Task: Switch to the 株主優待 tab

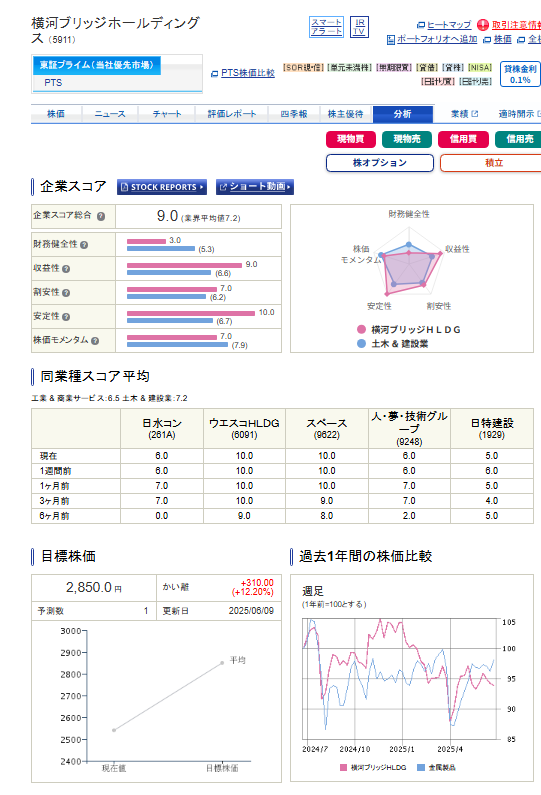Action: tap(346, 114)
